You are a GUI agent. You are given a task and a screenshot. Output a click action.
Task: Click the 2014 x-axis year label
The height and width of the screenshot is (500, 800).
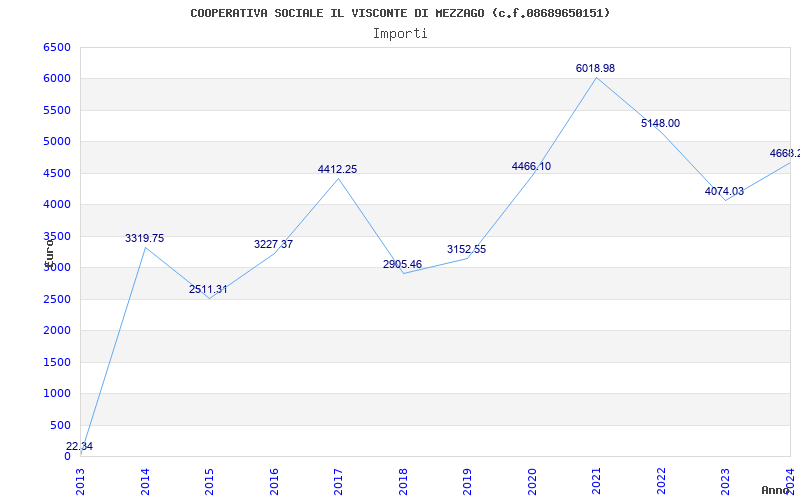(x=145, y=481)
